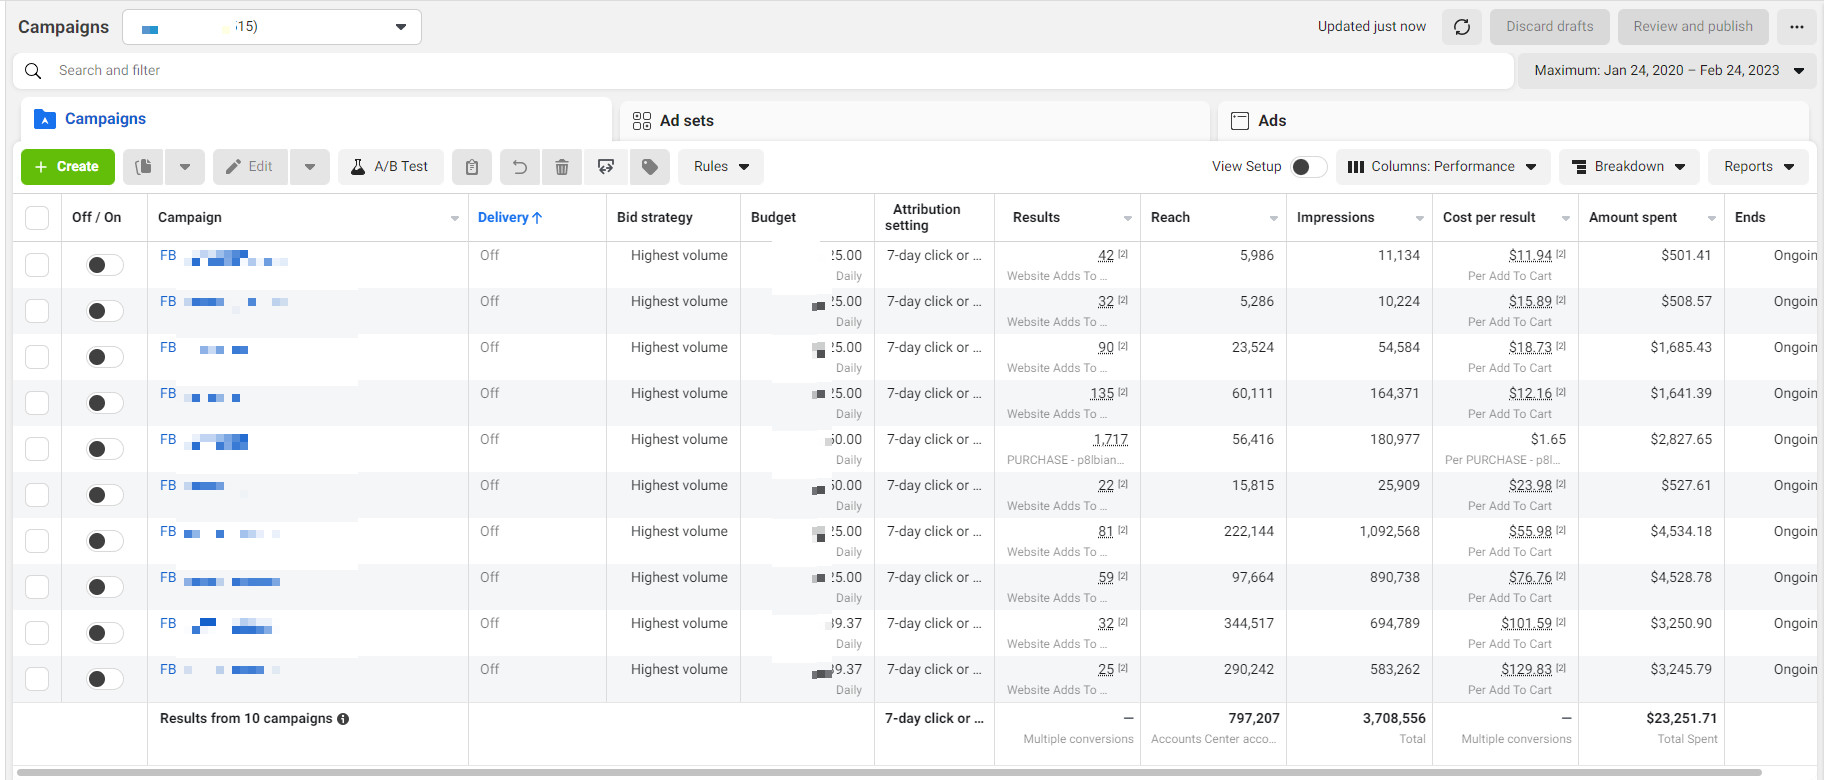This screenshot has width=1824, height=780.
Task: Click the Amount spent column header
Action: 1634,218
